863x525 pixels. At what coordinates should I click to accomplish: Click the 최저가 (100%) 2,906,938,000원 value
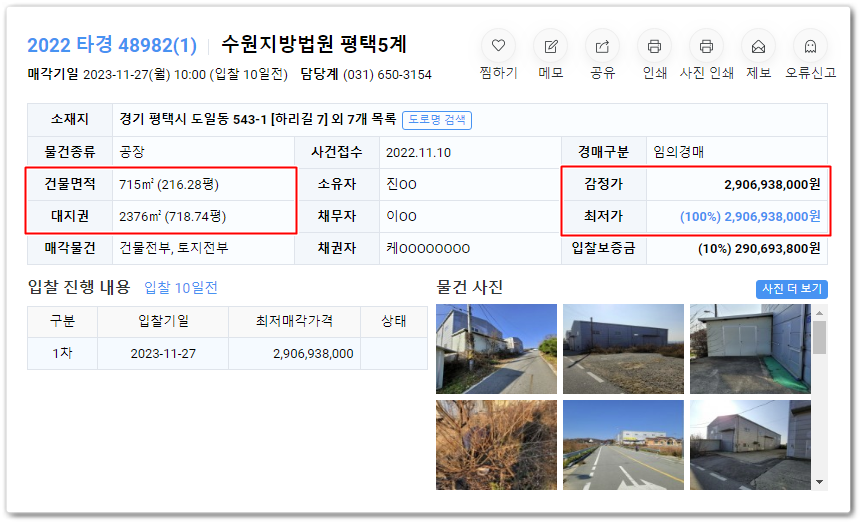[750, 216]
